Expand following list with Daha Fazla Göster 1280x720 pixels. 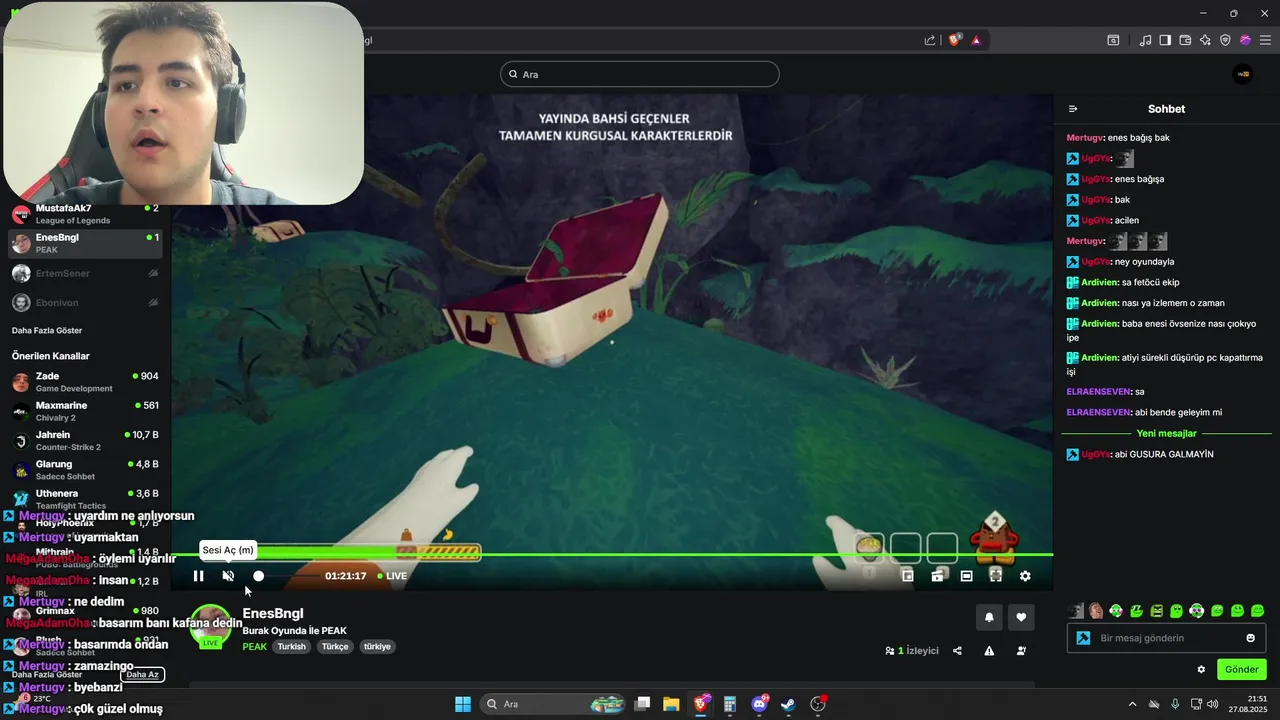(x=47, y=330)
